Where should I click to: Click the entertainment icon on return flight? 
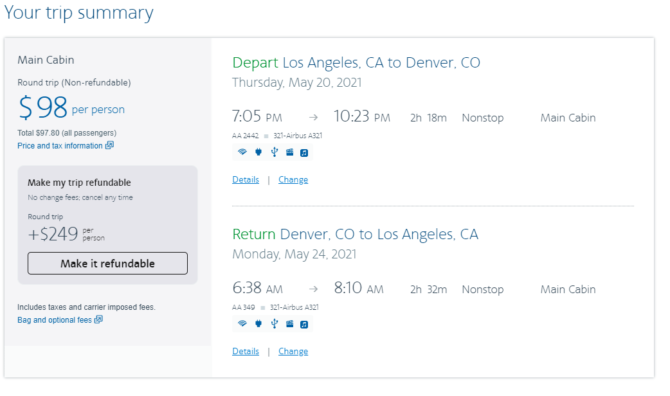pos(290,324)
